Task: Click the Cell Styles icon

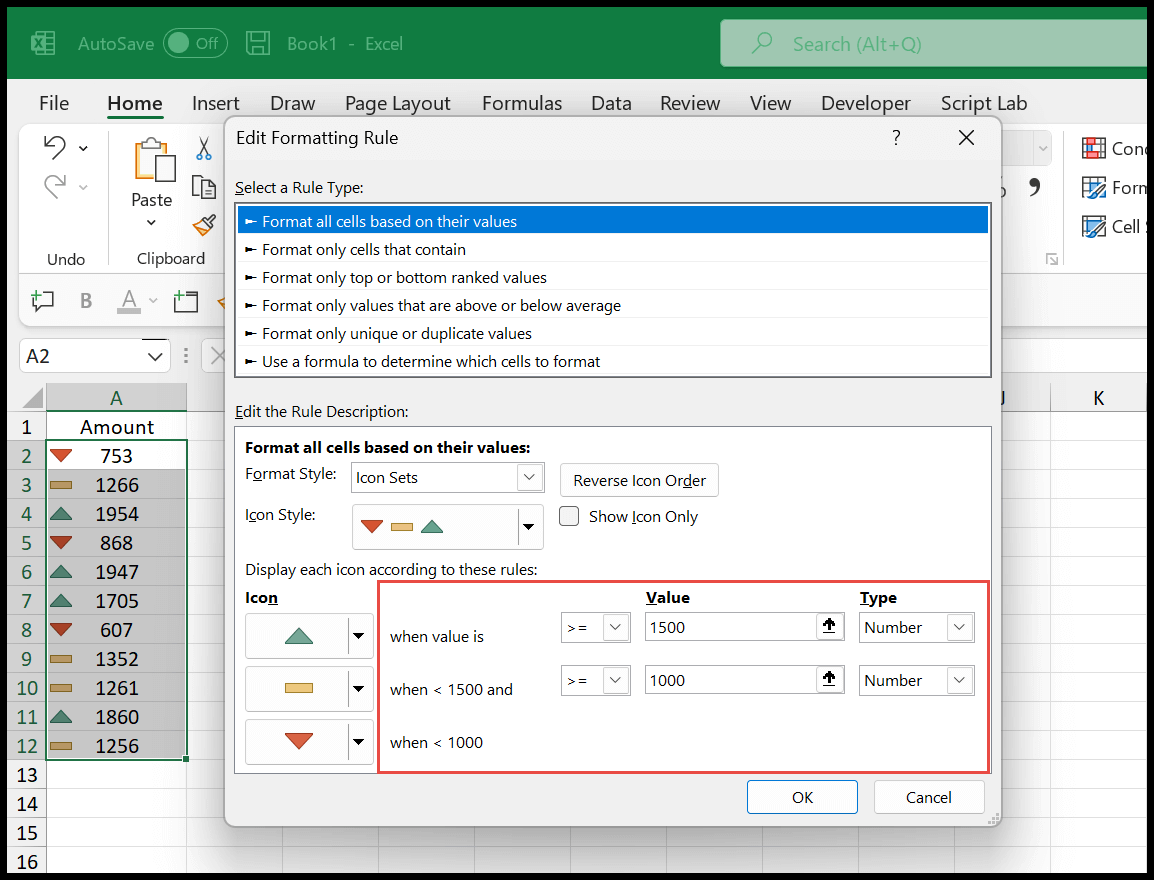Action: click(x=1094, y=226)
